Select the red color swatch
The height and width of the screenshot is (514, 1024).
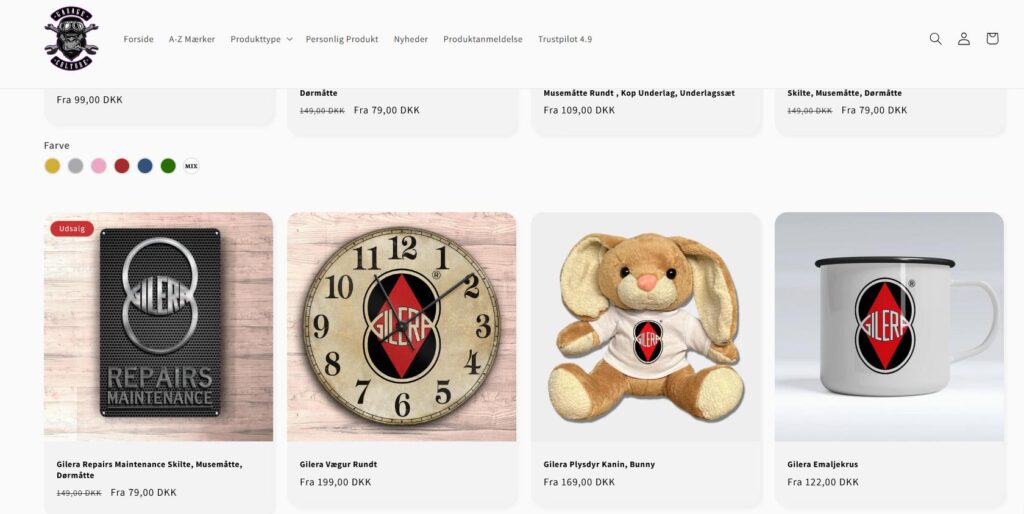click(122, 166)
